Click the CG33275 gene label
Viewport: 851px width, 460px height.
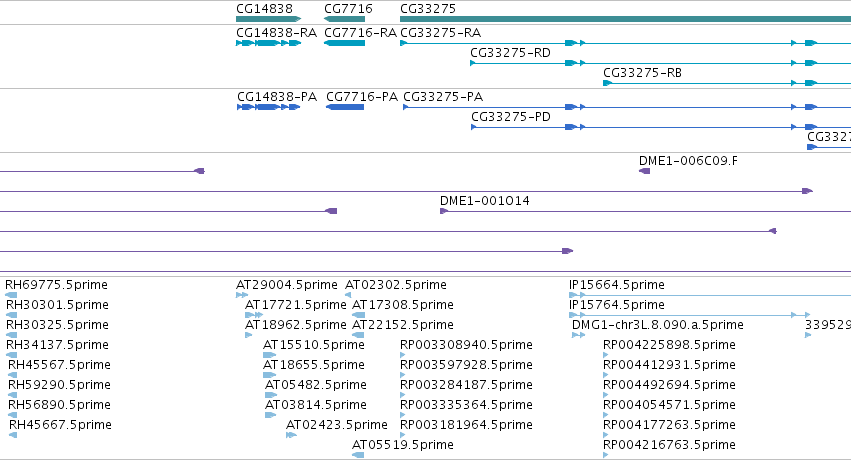pos(428,9)
